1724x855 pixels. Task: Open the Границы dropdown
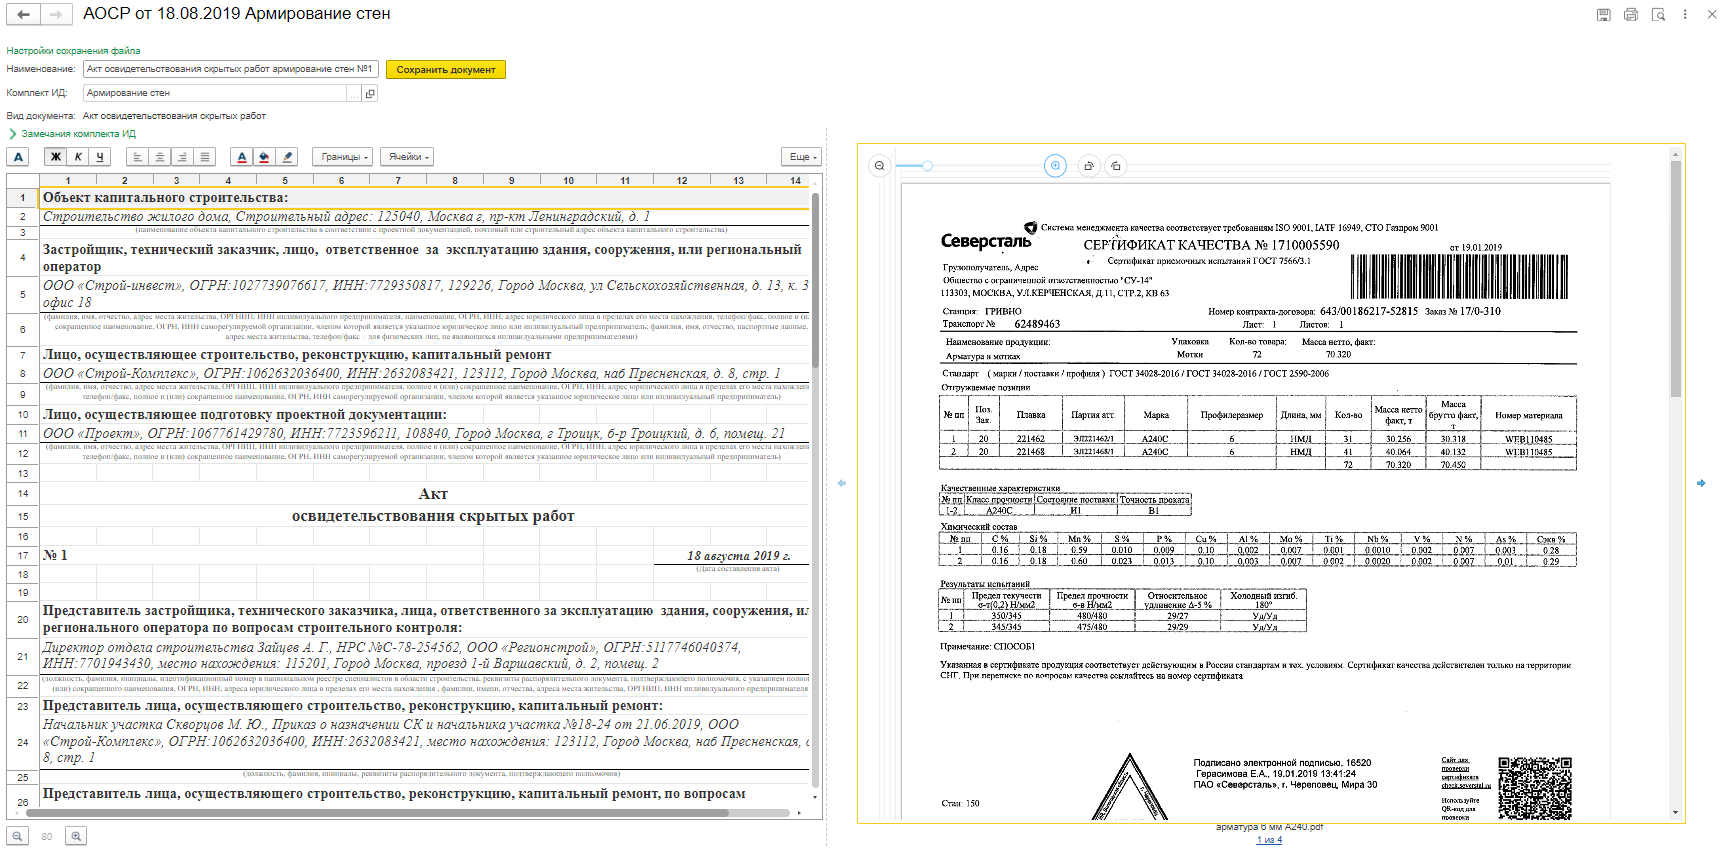pos(345,157)
